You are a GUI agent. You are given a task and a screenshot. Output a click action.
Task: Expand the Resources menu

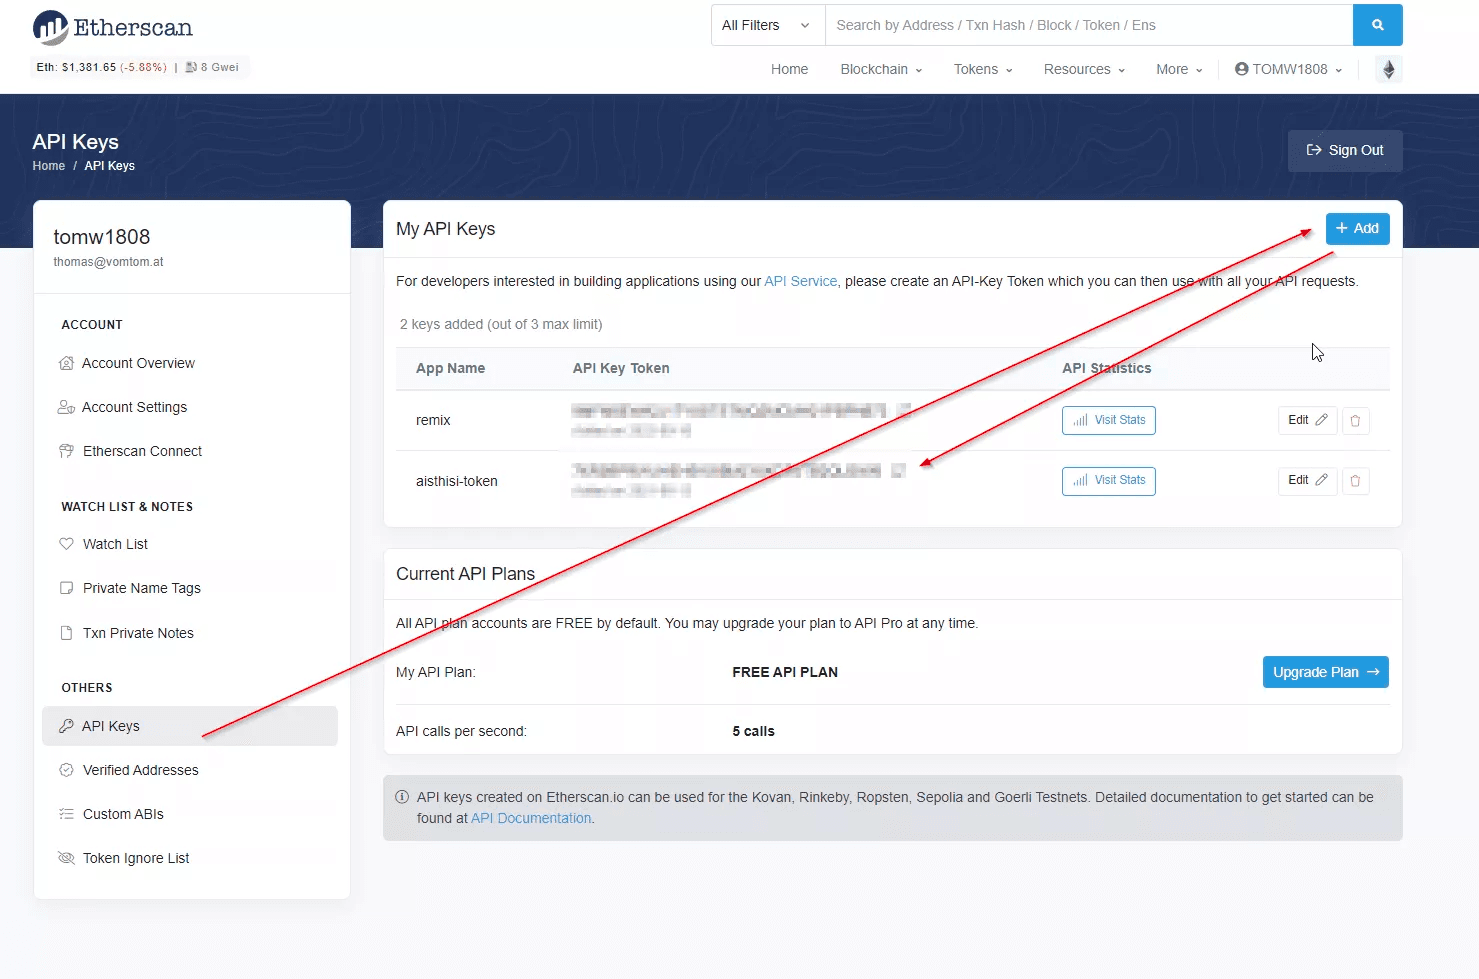pyautogui.click(x=1084, y=69)
